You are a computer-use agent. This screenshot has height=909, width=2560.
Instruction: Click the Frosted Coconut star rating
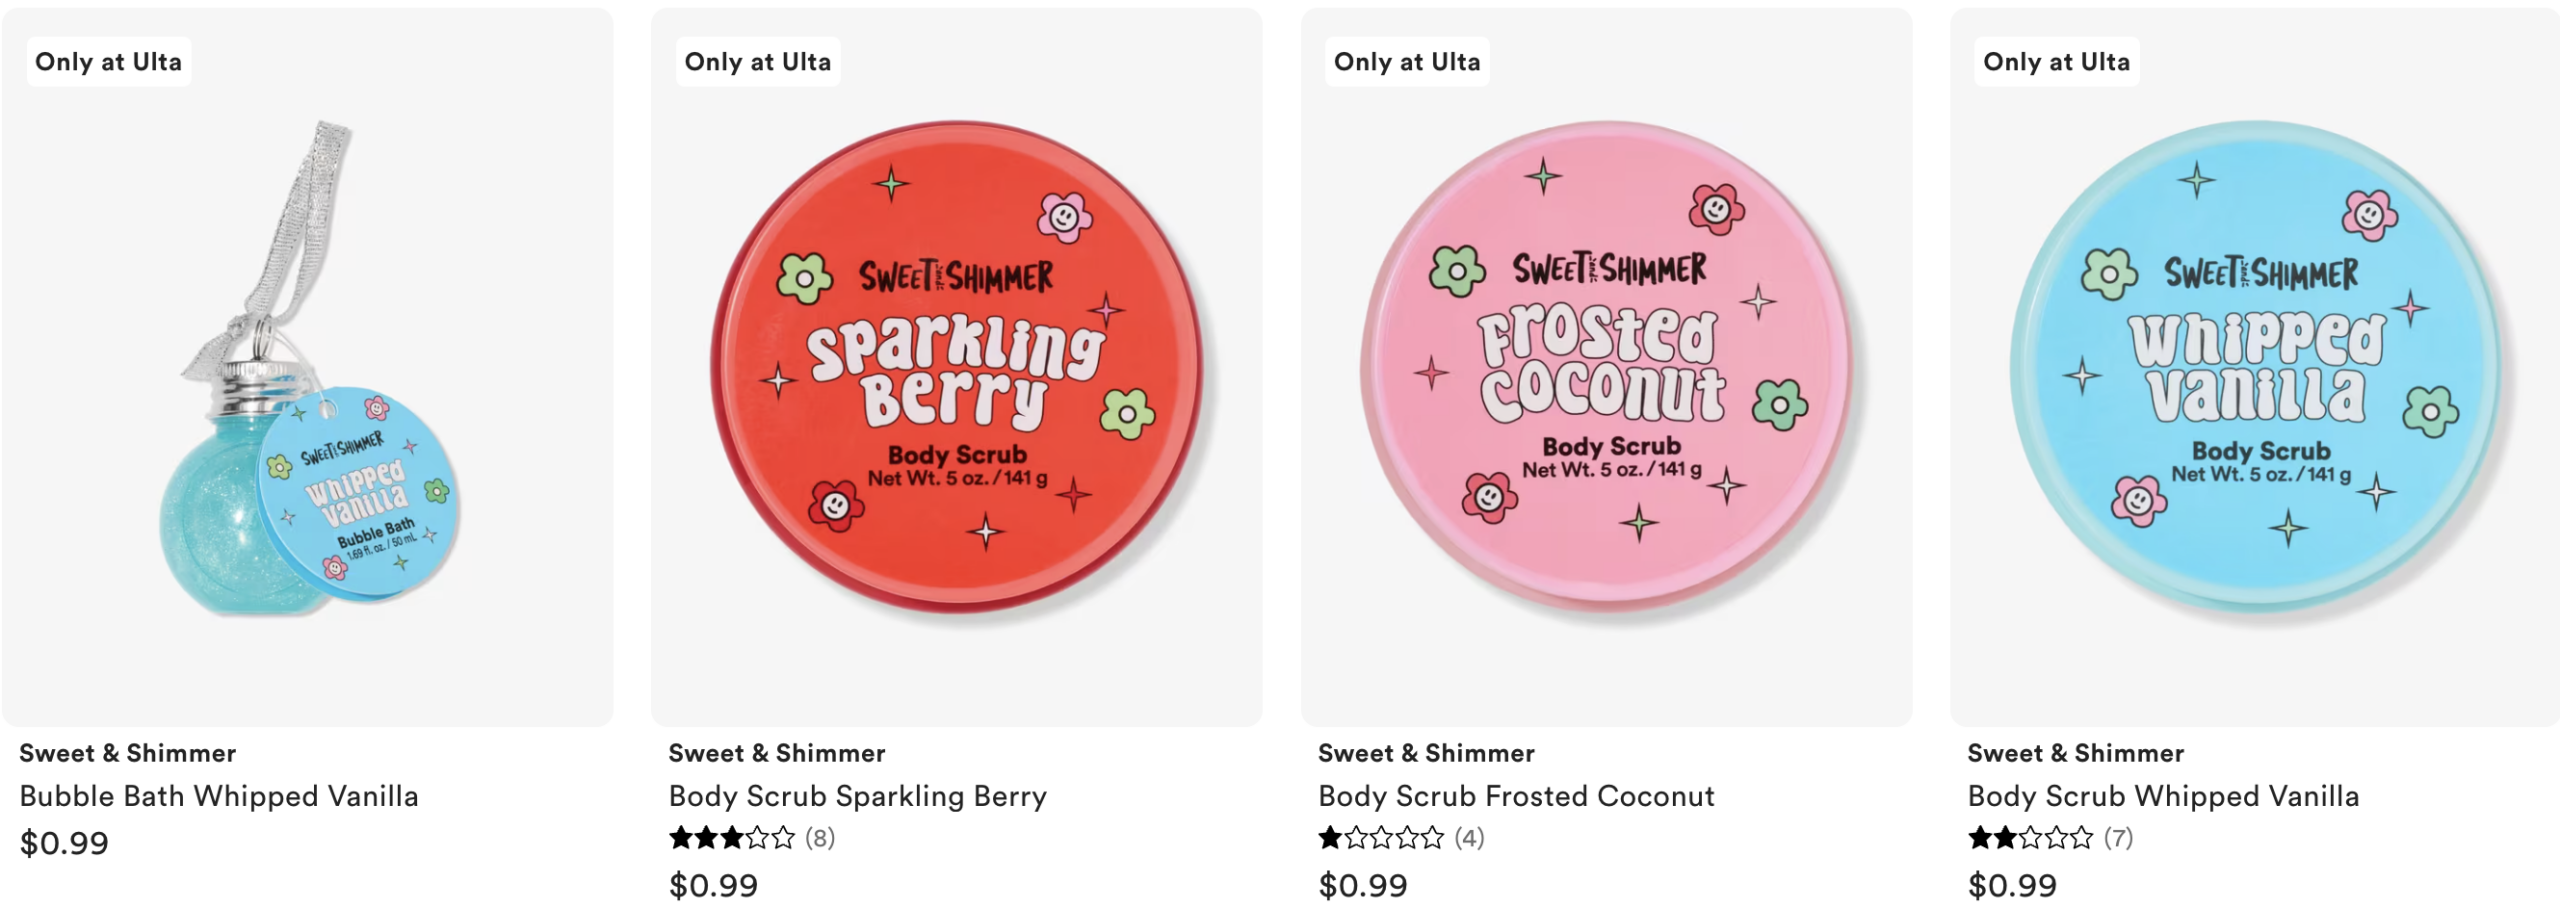point(1381,838)
